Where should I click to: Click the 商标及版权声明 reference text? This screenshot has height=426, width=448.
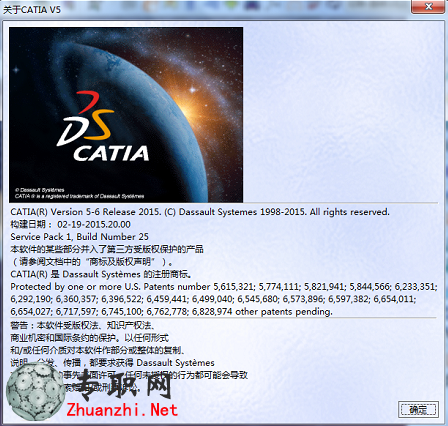tap(122, 262)
